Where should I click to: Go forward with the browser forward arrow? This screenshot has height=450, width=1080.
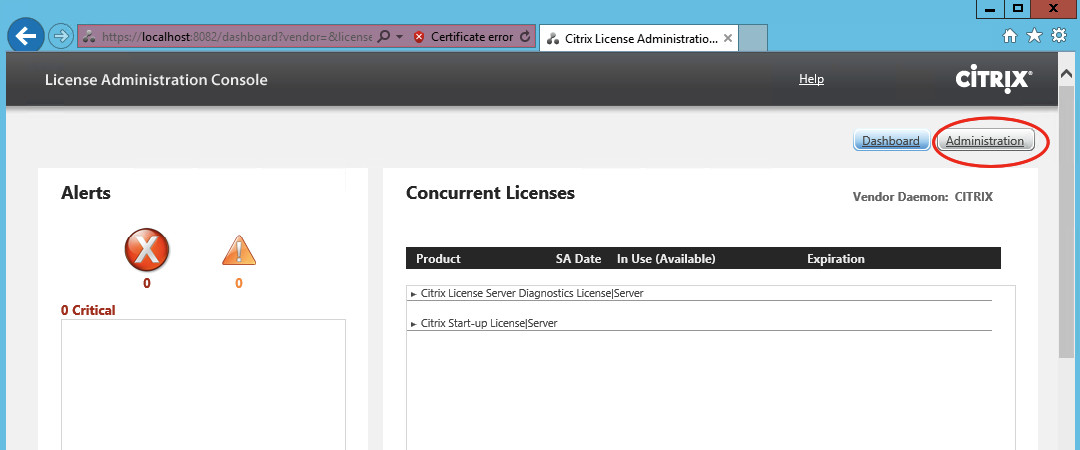[61, 37]
